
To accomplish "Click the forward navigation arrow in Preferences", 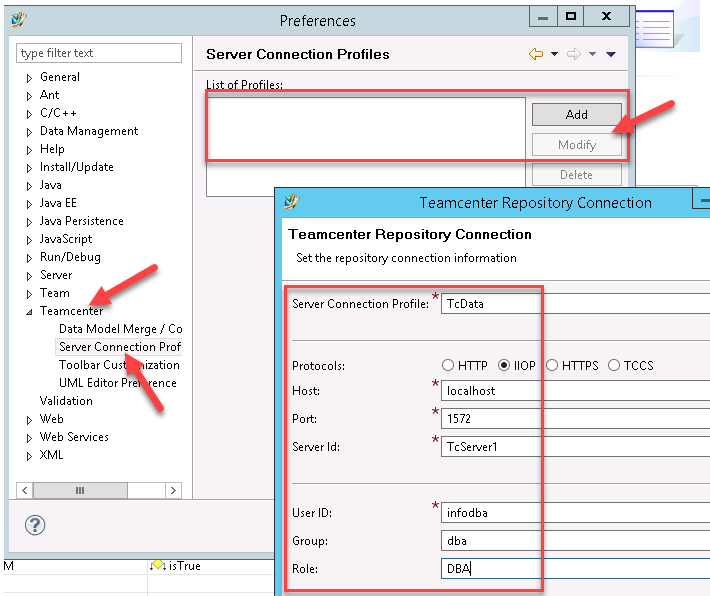I will pyautogui.click(x=574, y=54).
